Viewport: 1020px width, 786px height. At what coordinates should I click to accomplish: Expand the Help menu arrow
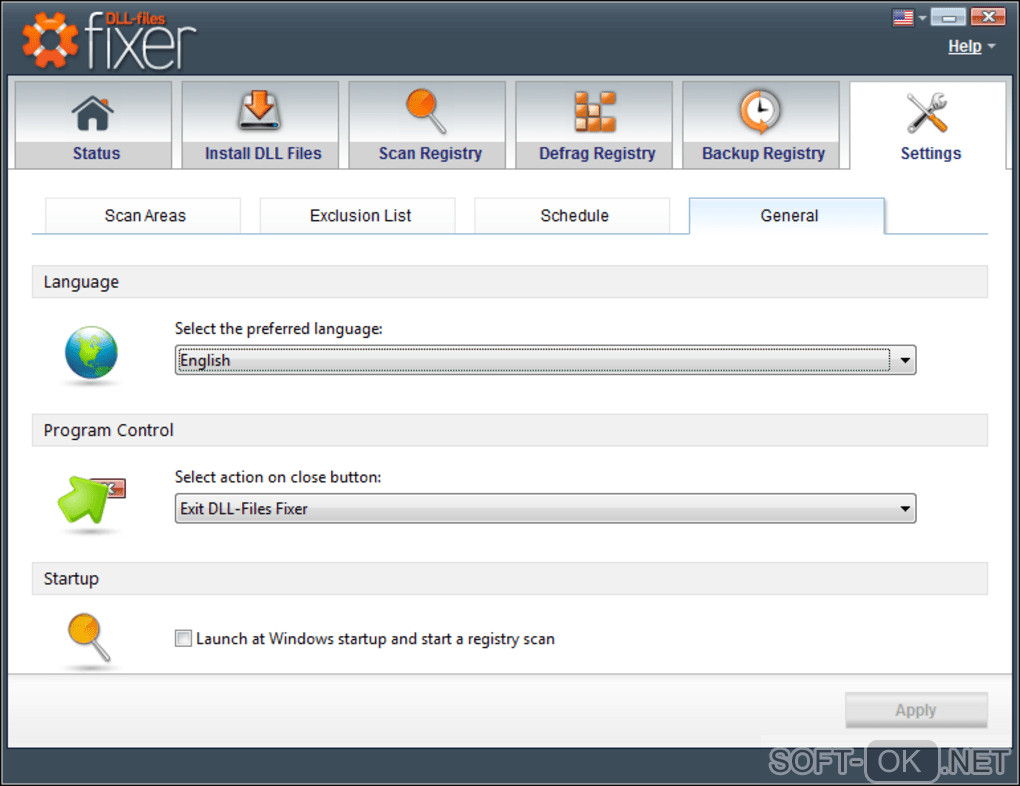pos(991,46)
